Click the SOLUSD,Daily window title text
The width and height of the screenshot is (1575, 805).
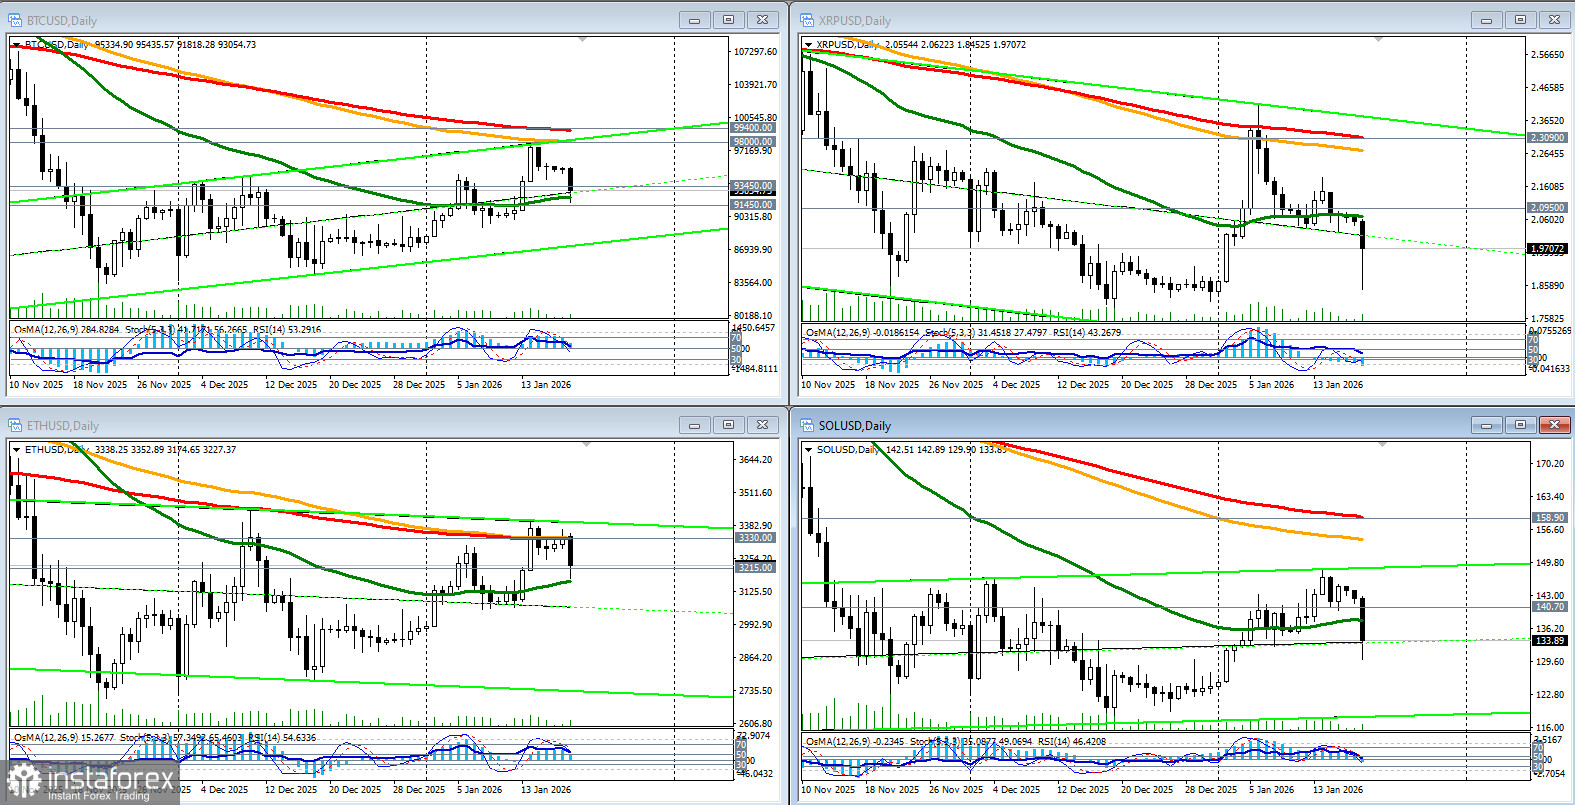(x=855, y=426)
